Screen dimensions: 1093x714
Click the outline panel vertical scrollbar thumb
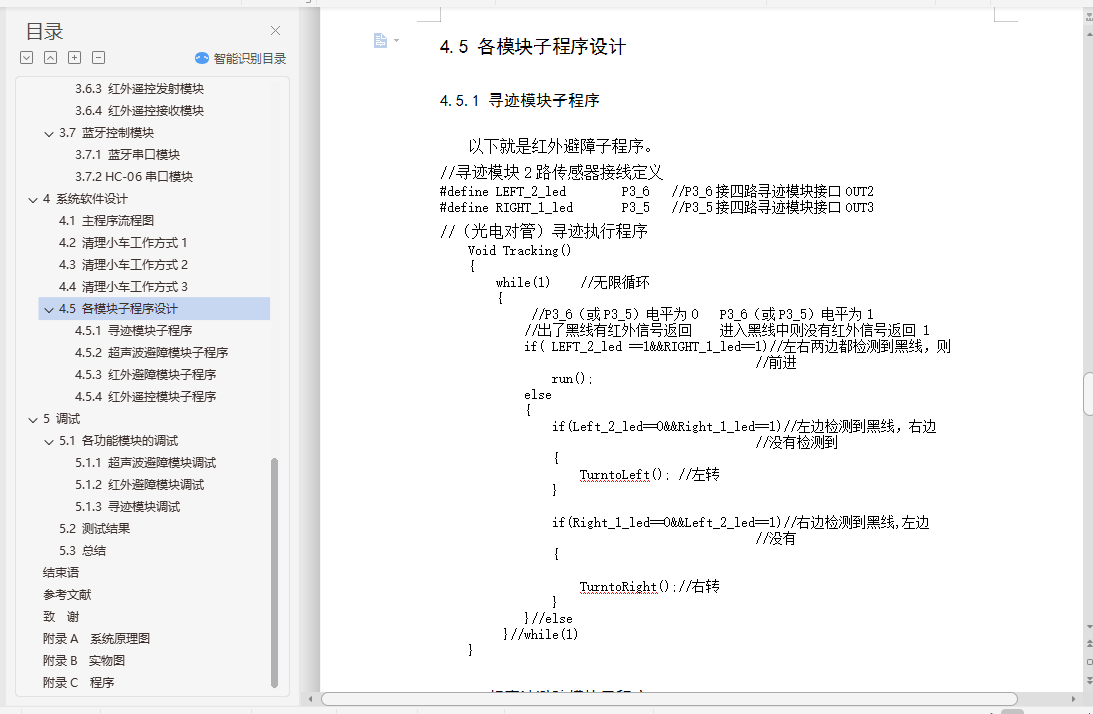274,572
